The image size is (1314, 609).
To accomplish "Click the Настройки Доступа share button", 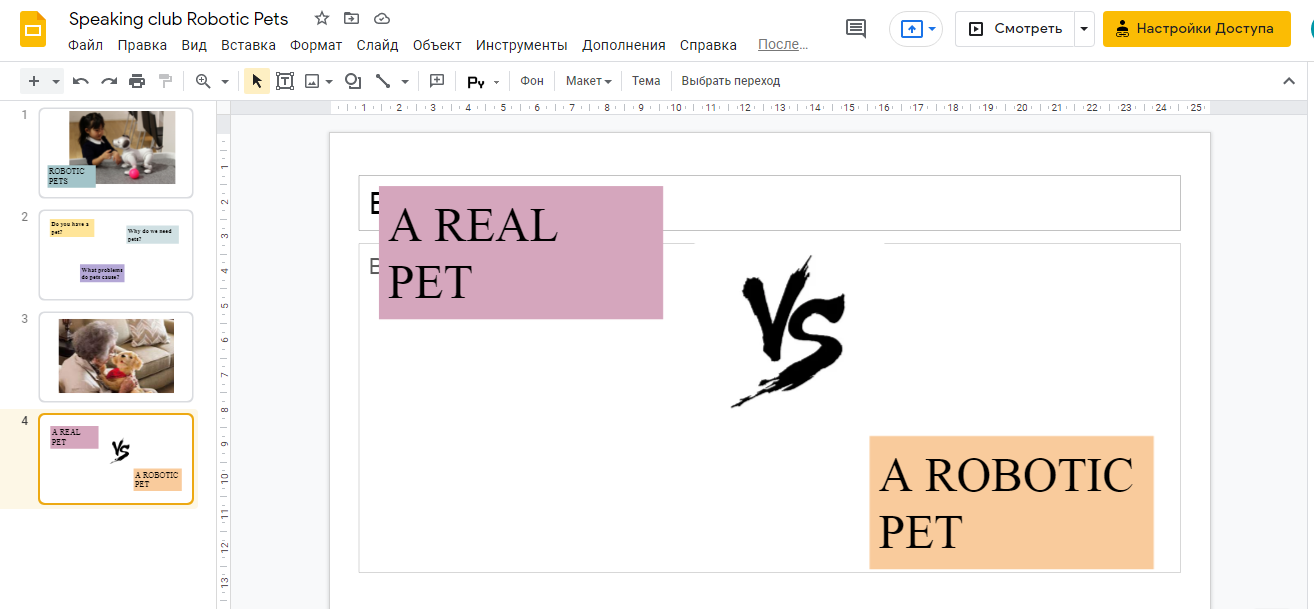I will coord(1196,29).
